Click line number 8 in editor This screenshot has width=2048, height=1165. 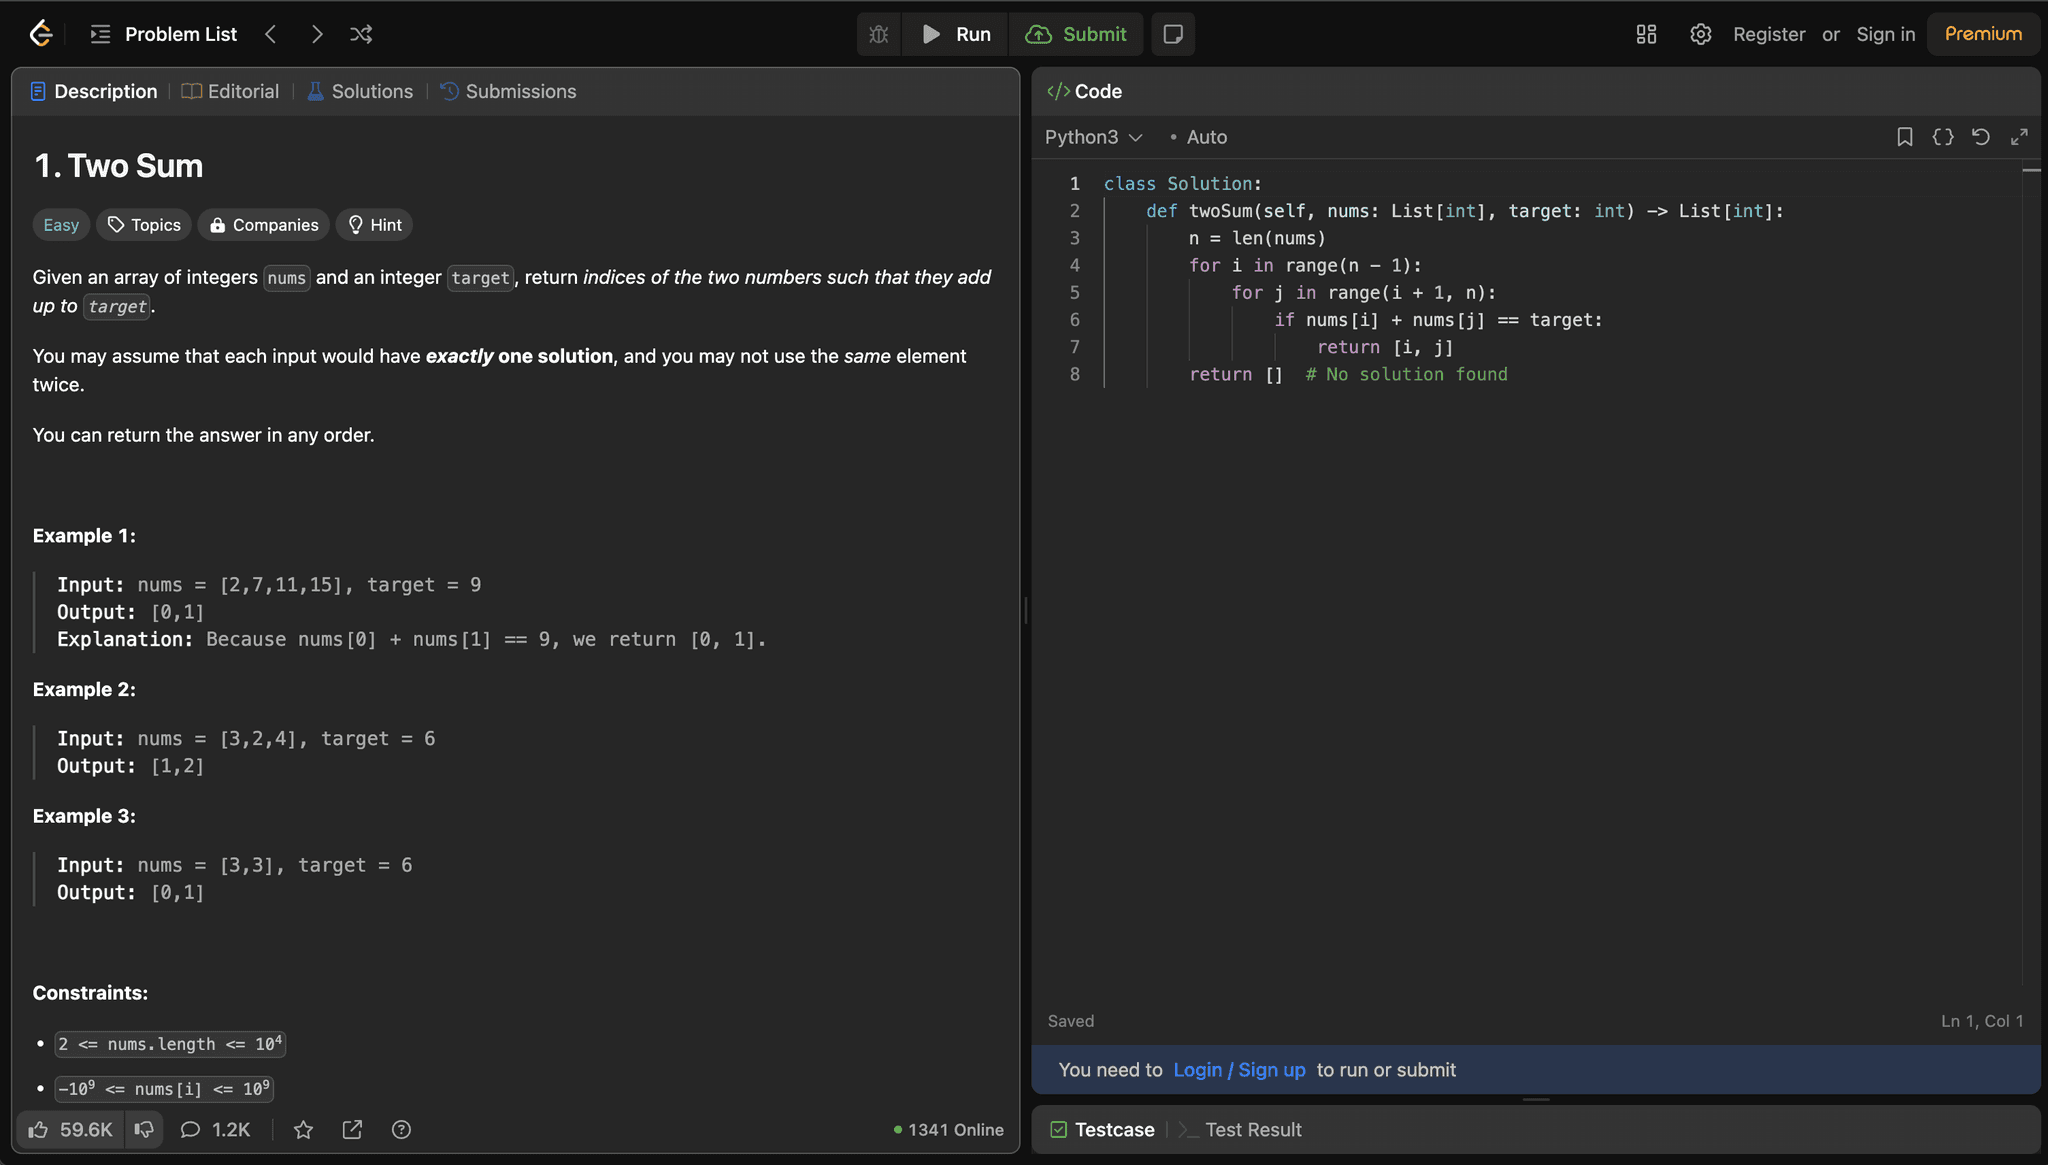pyautogui.click(x=1075, y=374)
